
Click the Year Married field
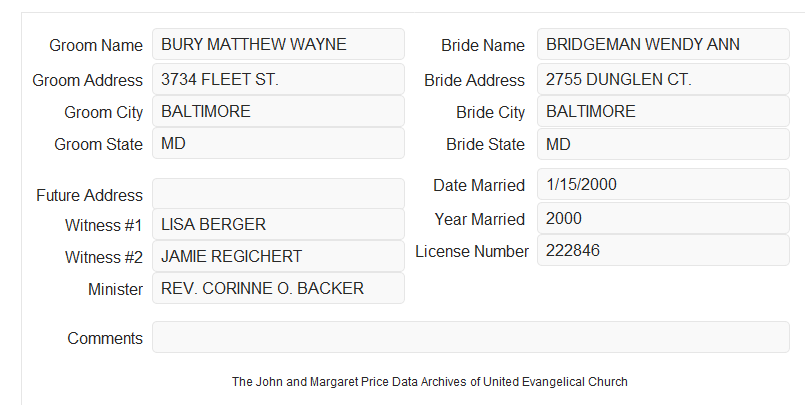(663, 218)
